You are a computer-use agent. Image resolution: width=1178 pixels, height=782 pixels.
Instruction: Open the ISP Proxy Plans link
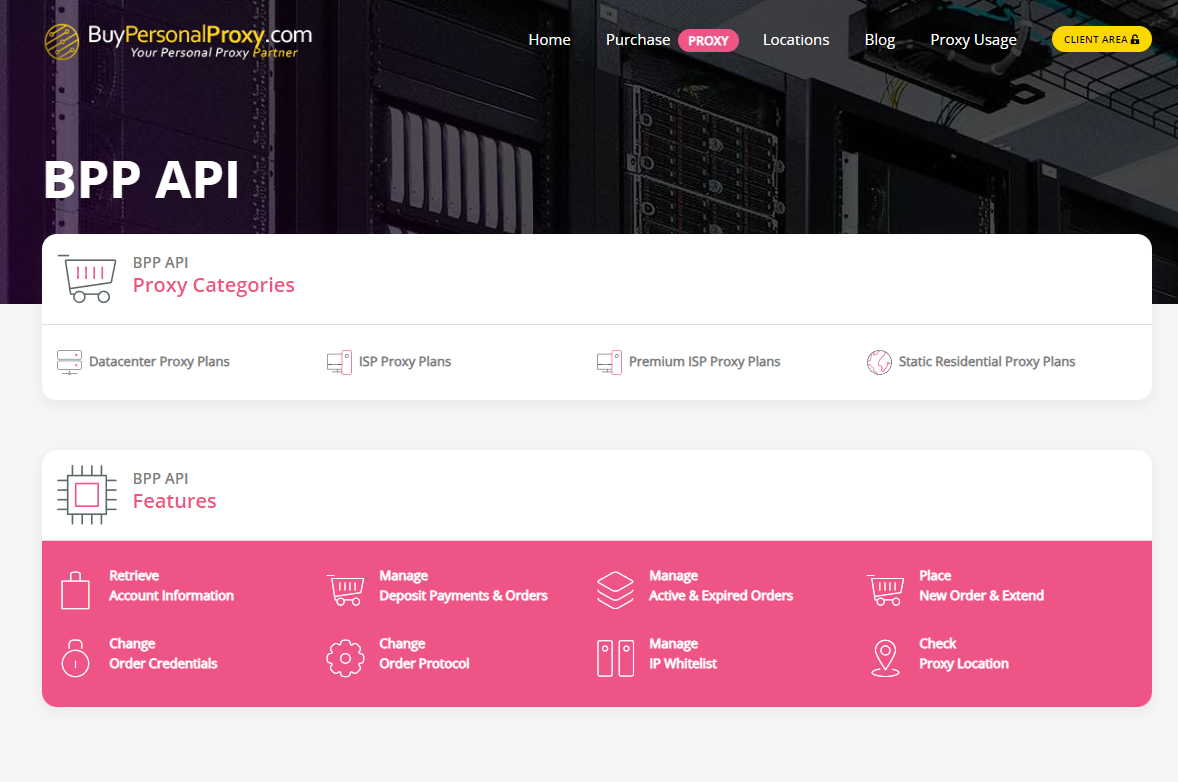point(405,361)
